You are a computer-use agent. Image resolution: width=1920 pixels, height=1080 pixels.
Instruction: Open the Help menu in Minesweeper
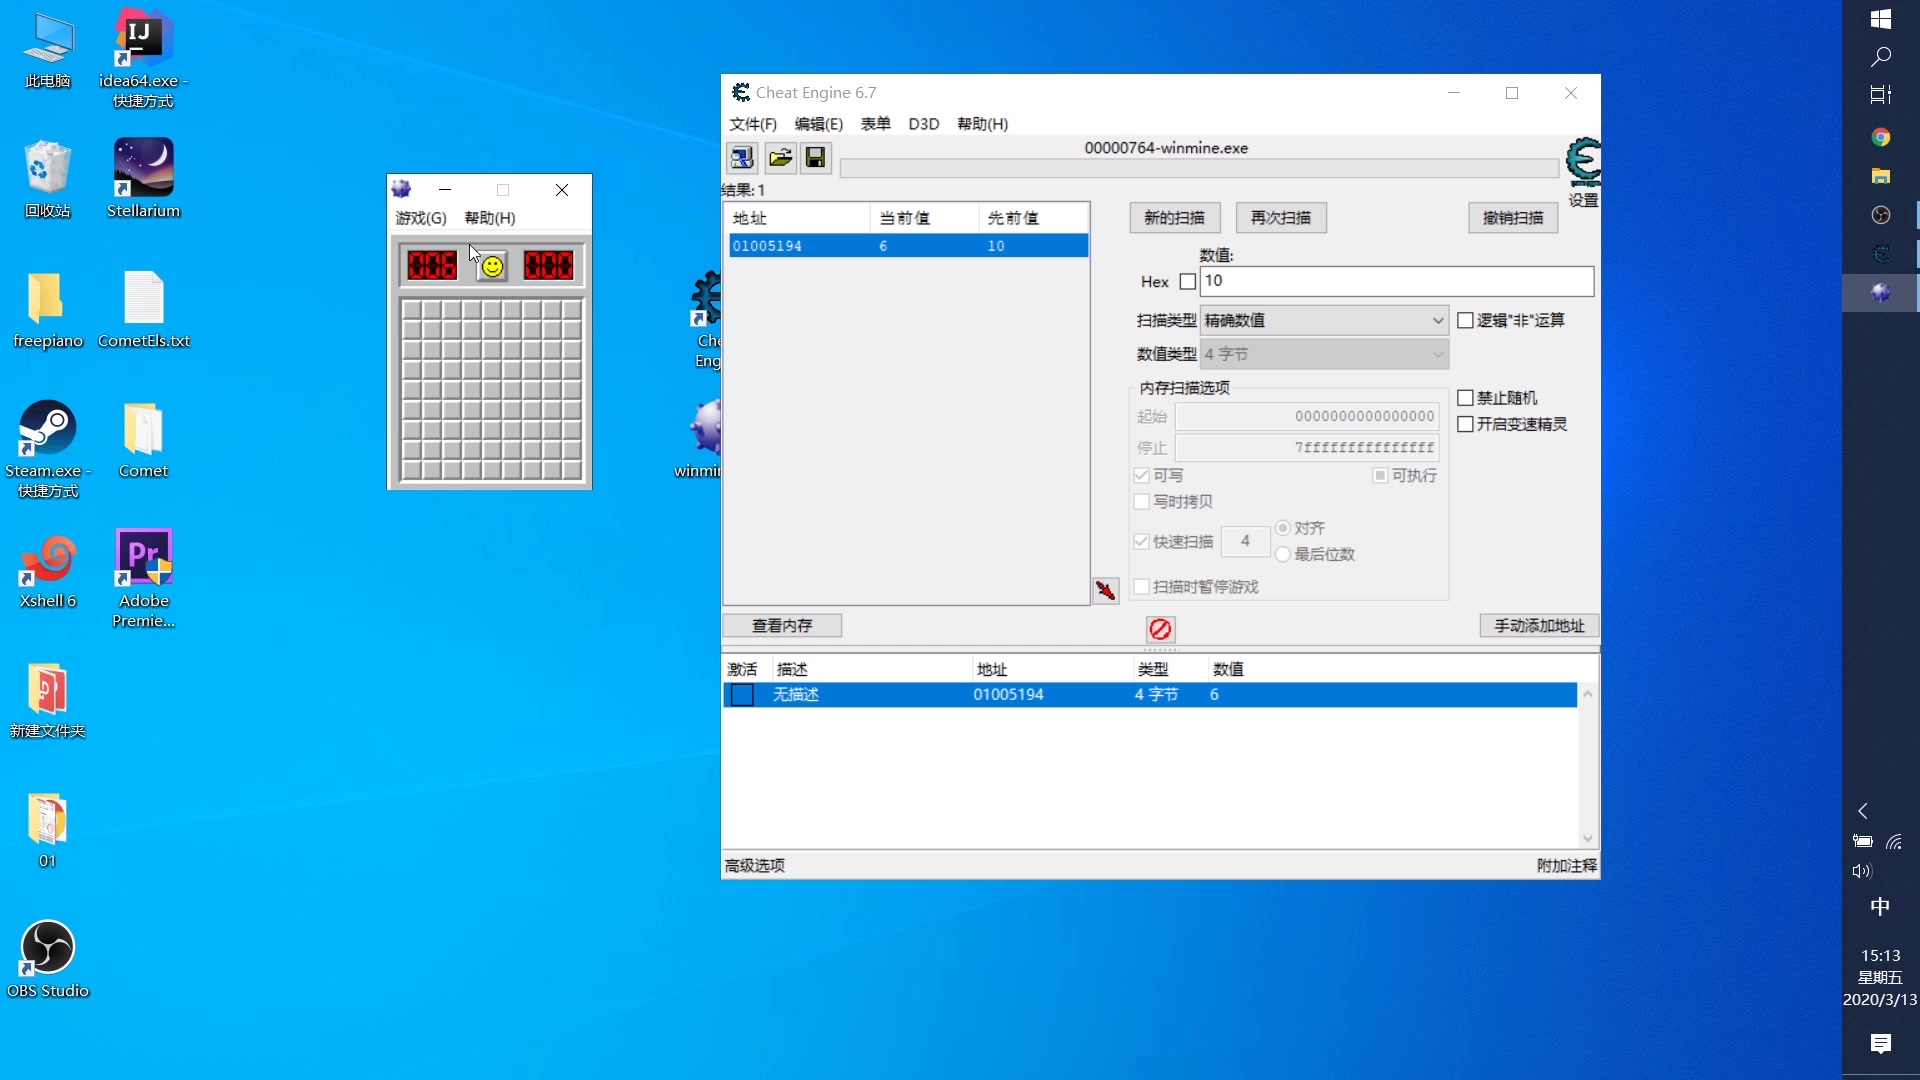(x=490, y=218)
